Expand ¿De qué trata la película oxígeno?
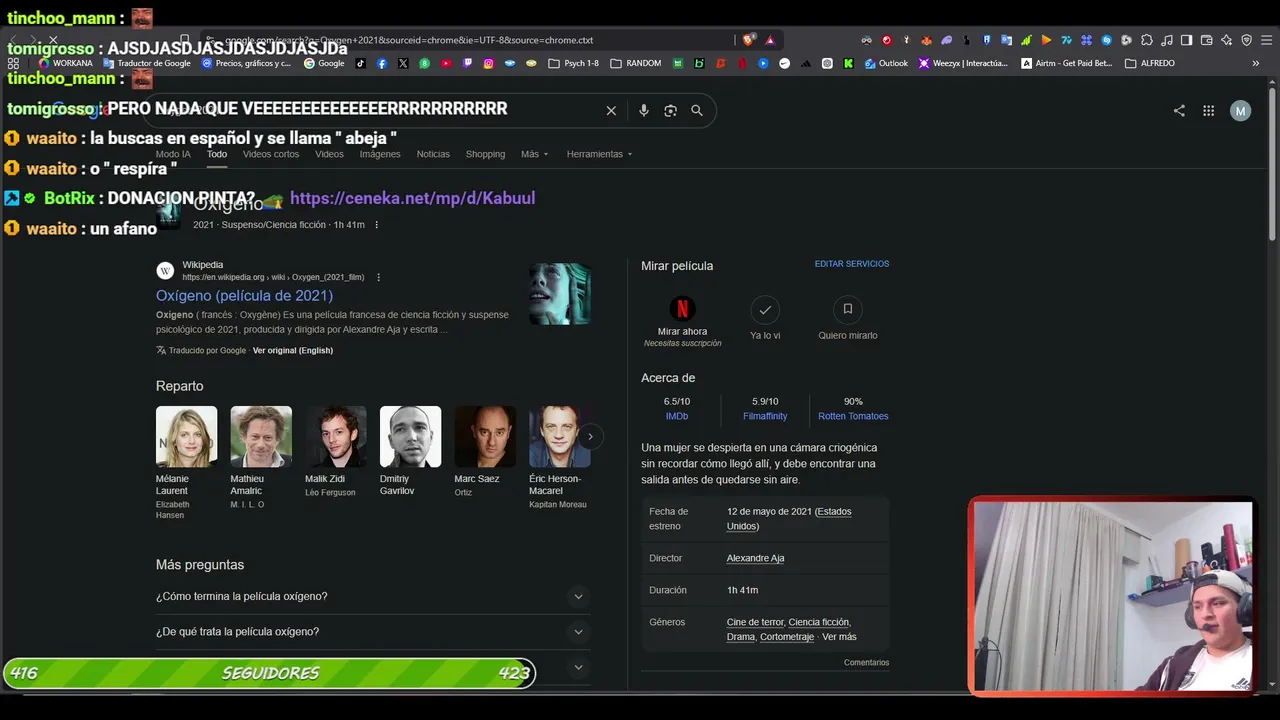The image size is (1280, 720). coord(373,632)
